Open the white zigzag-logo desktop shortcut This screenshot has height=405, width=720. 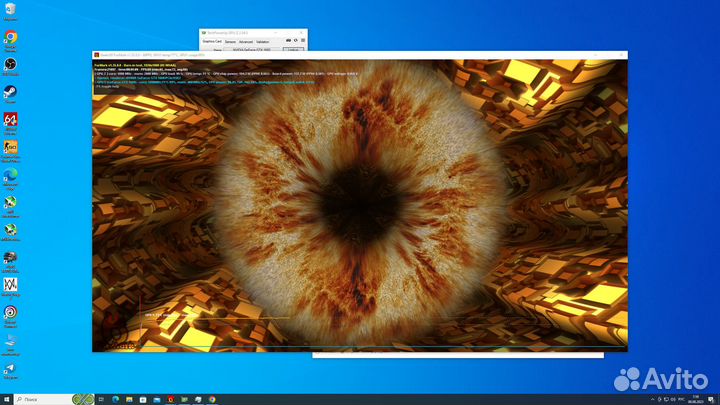pyautogui.click(x=10, y=288)
